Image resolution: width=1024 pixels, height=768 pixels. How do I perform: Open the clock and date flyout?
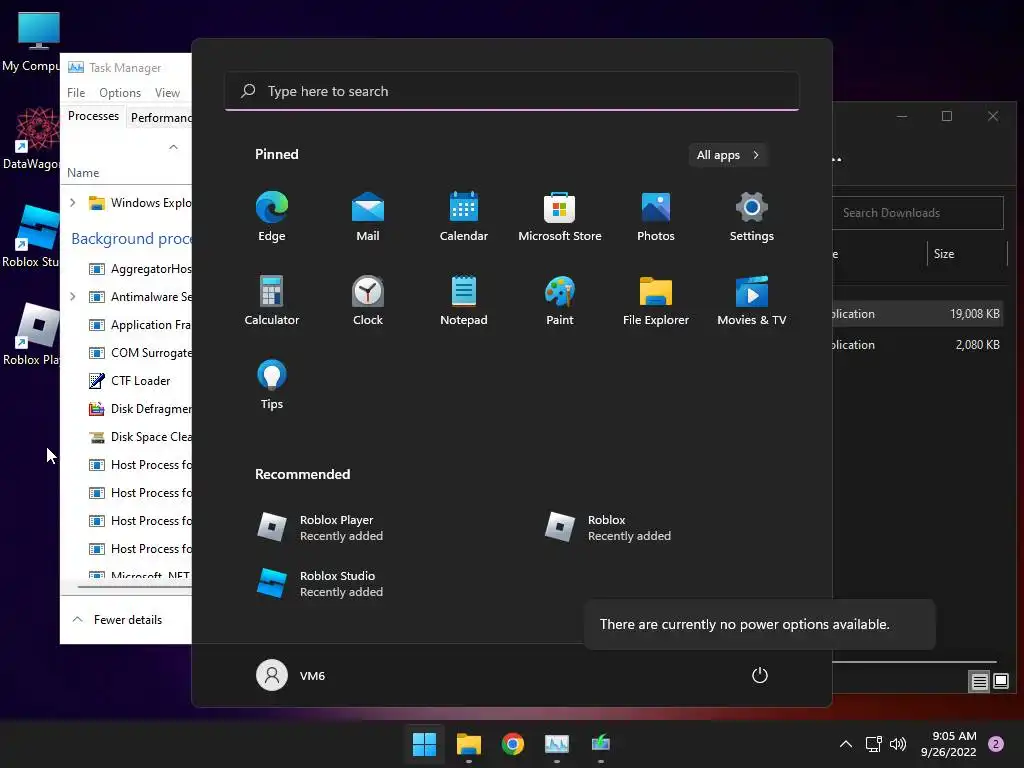point(948,744)
